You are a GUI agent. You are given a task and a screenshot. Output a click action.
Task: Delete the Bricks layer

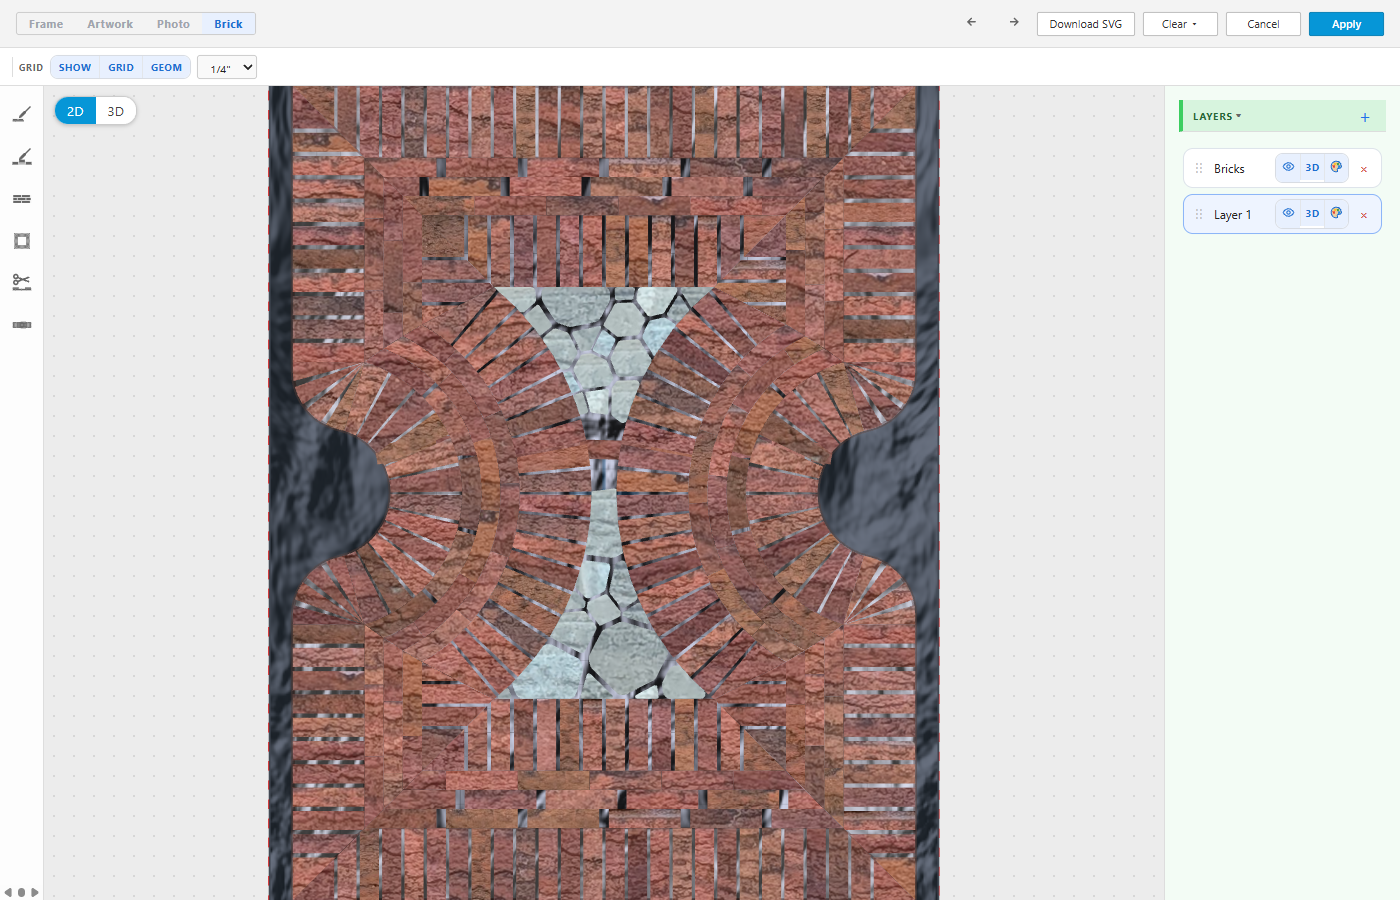click(x=1364, y=169)
